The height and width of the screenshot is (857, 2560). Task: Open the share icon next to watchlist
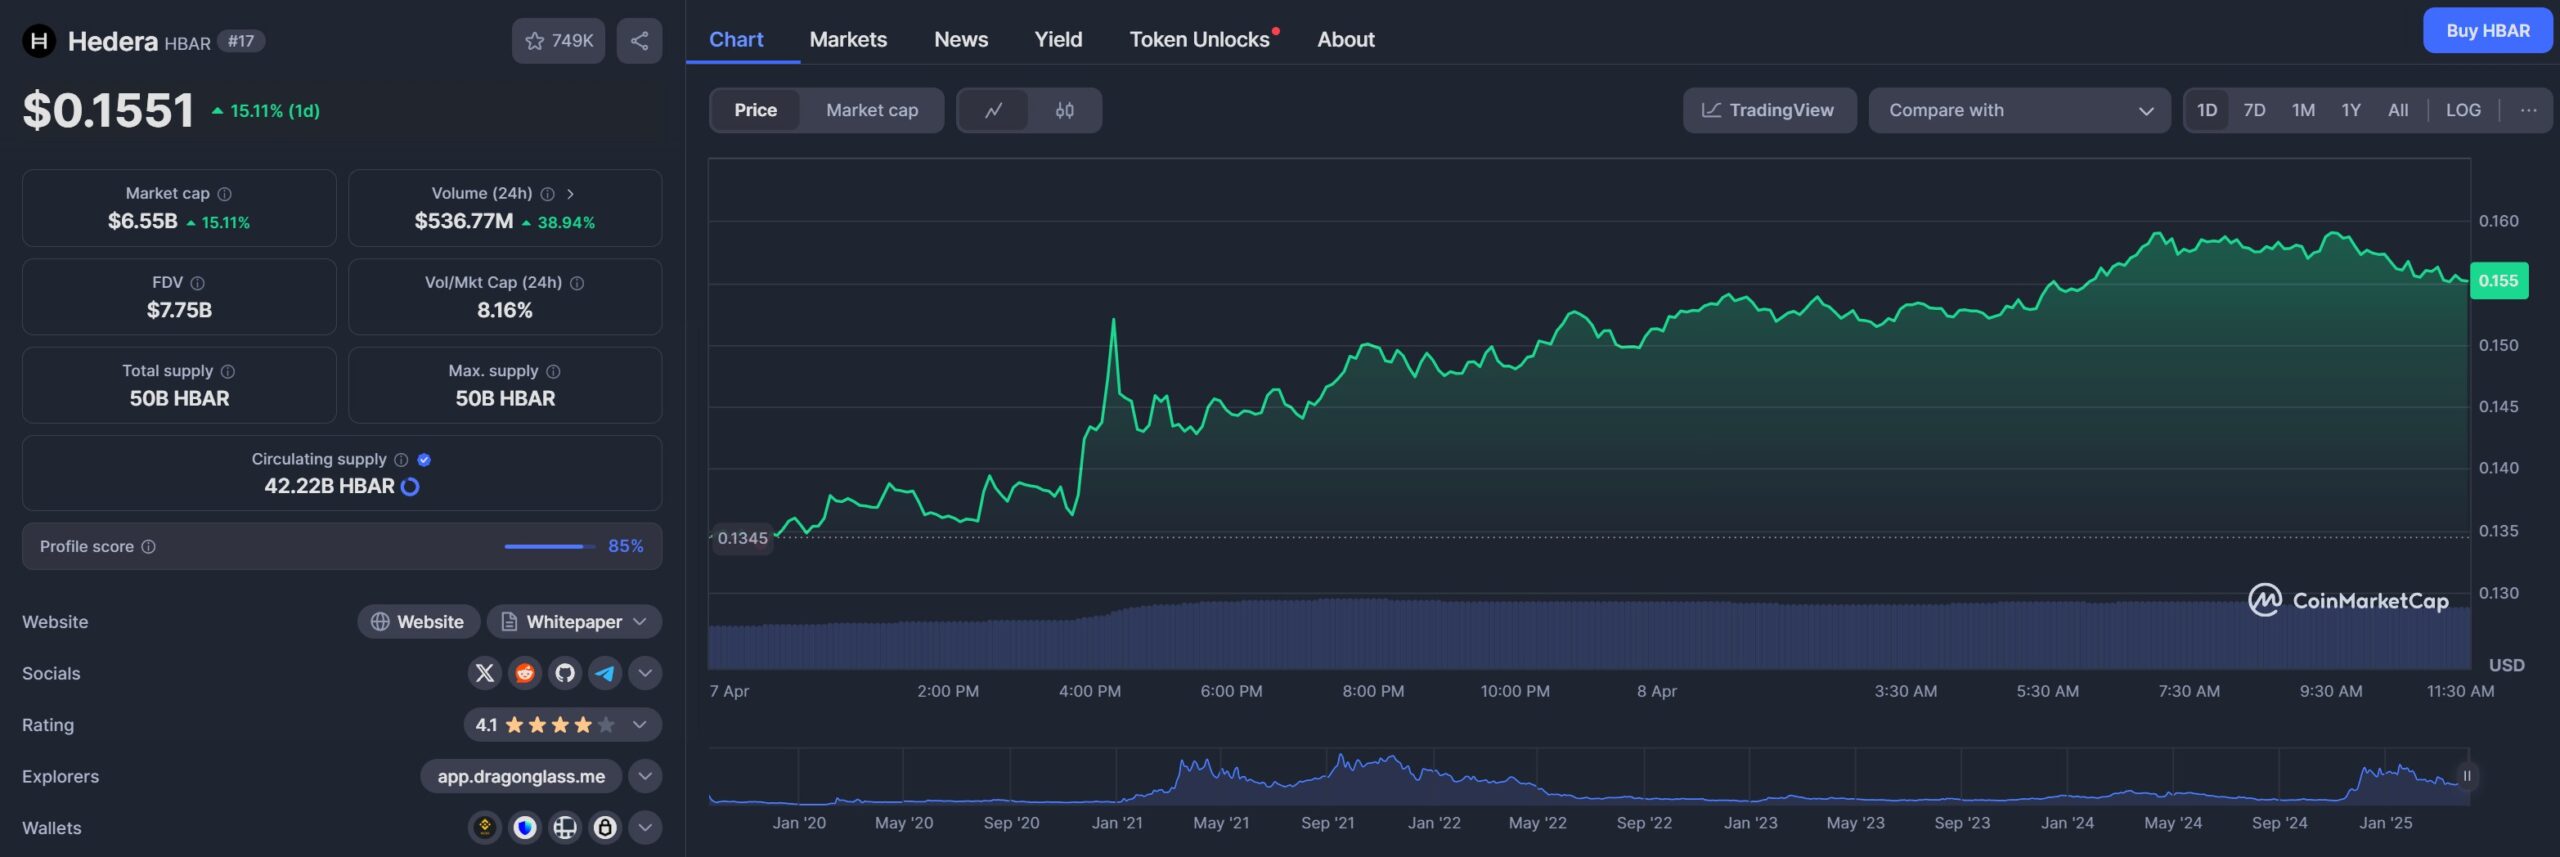(640, 41)
